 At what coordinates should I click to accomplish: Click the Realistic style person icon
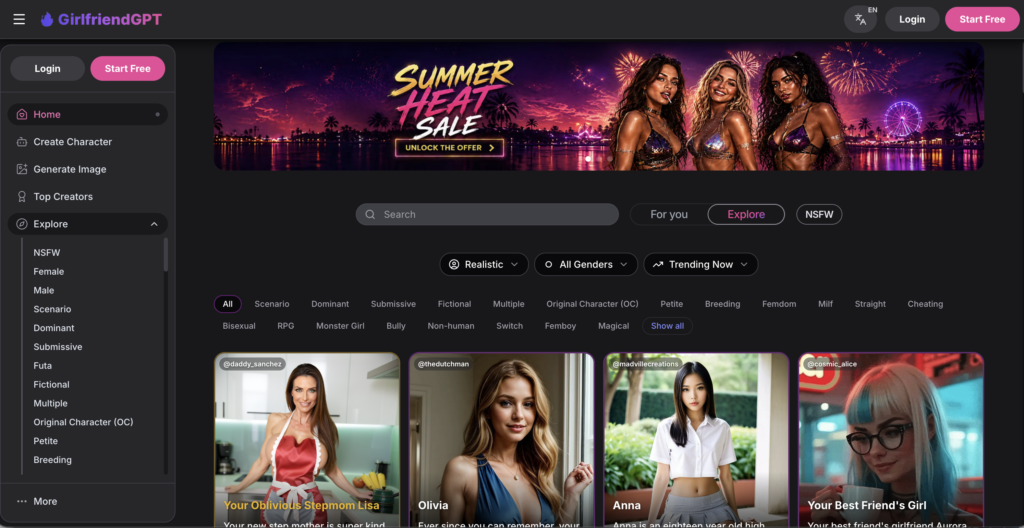pos(454,265)
